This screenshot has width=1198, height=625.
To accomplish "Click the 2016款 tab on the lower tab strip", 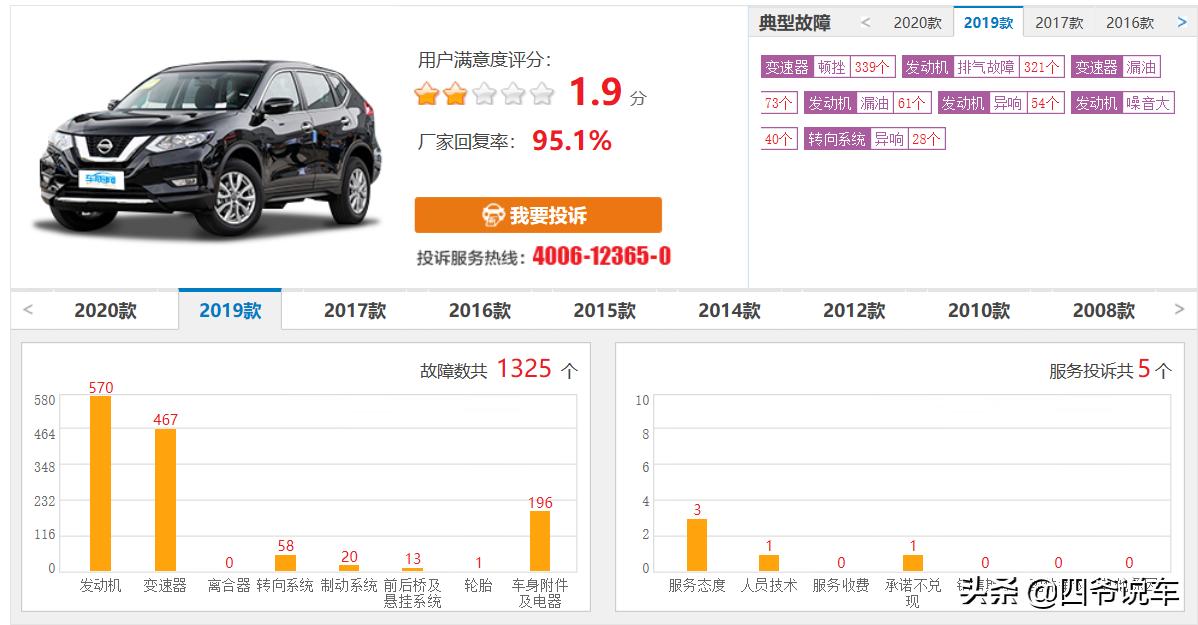I will tap(479, 310).
